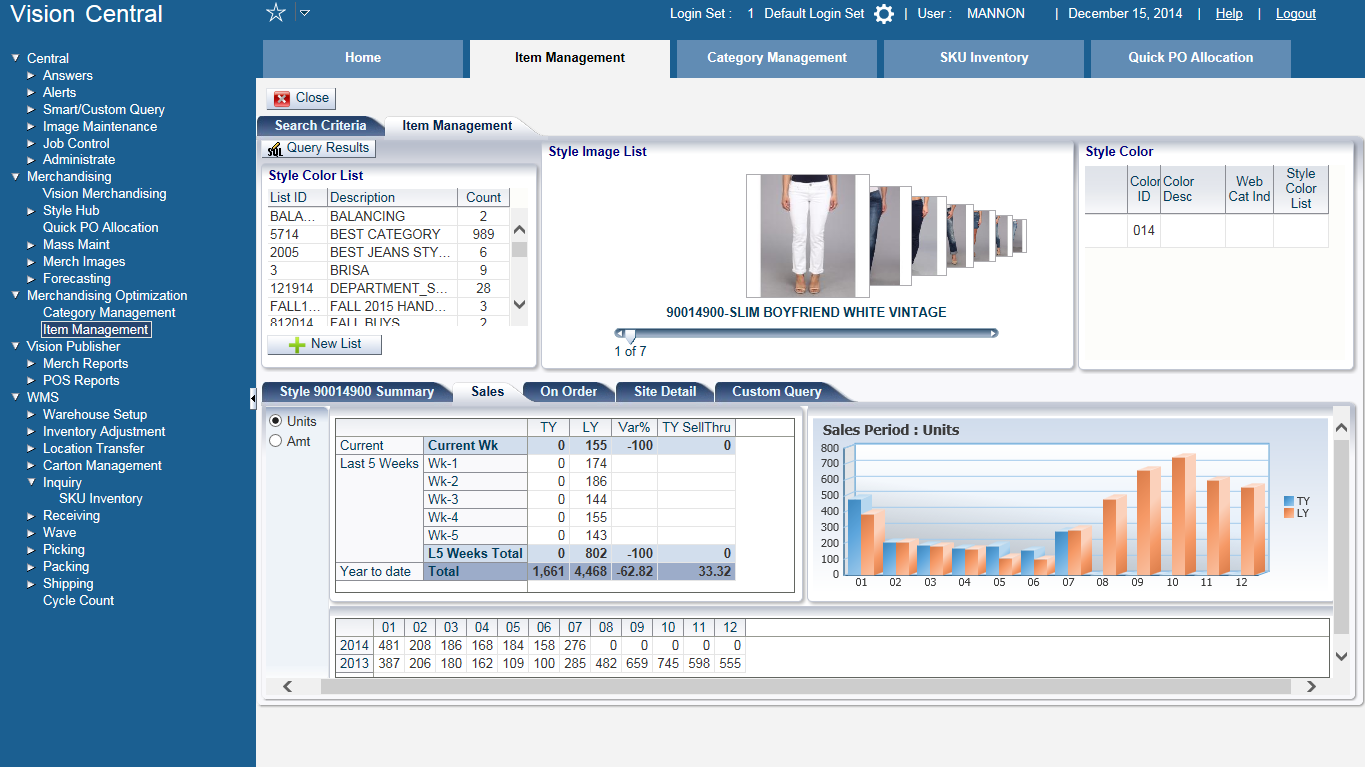This screenshot has height=767, width=1365.
Task: Select the Amt radio button
Action: tap(276, 441)
